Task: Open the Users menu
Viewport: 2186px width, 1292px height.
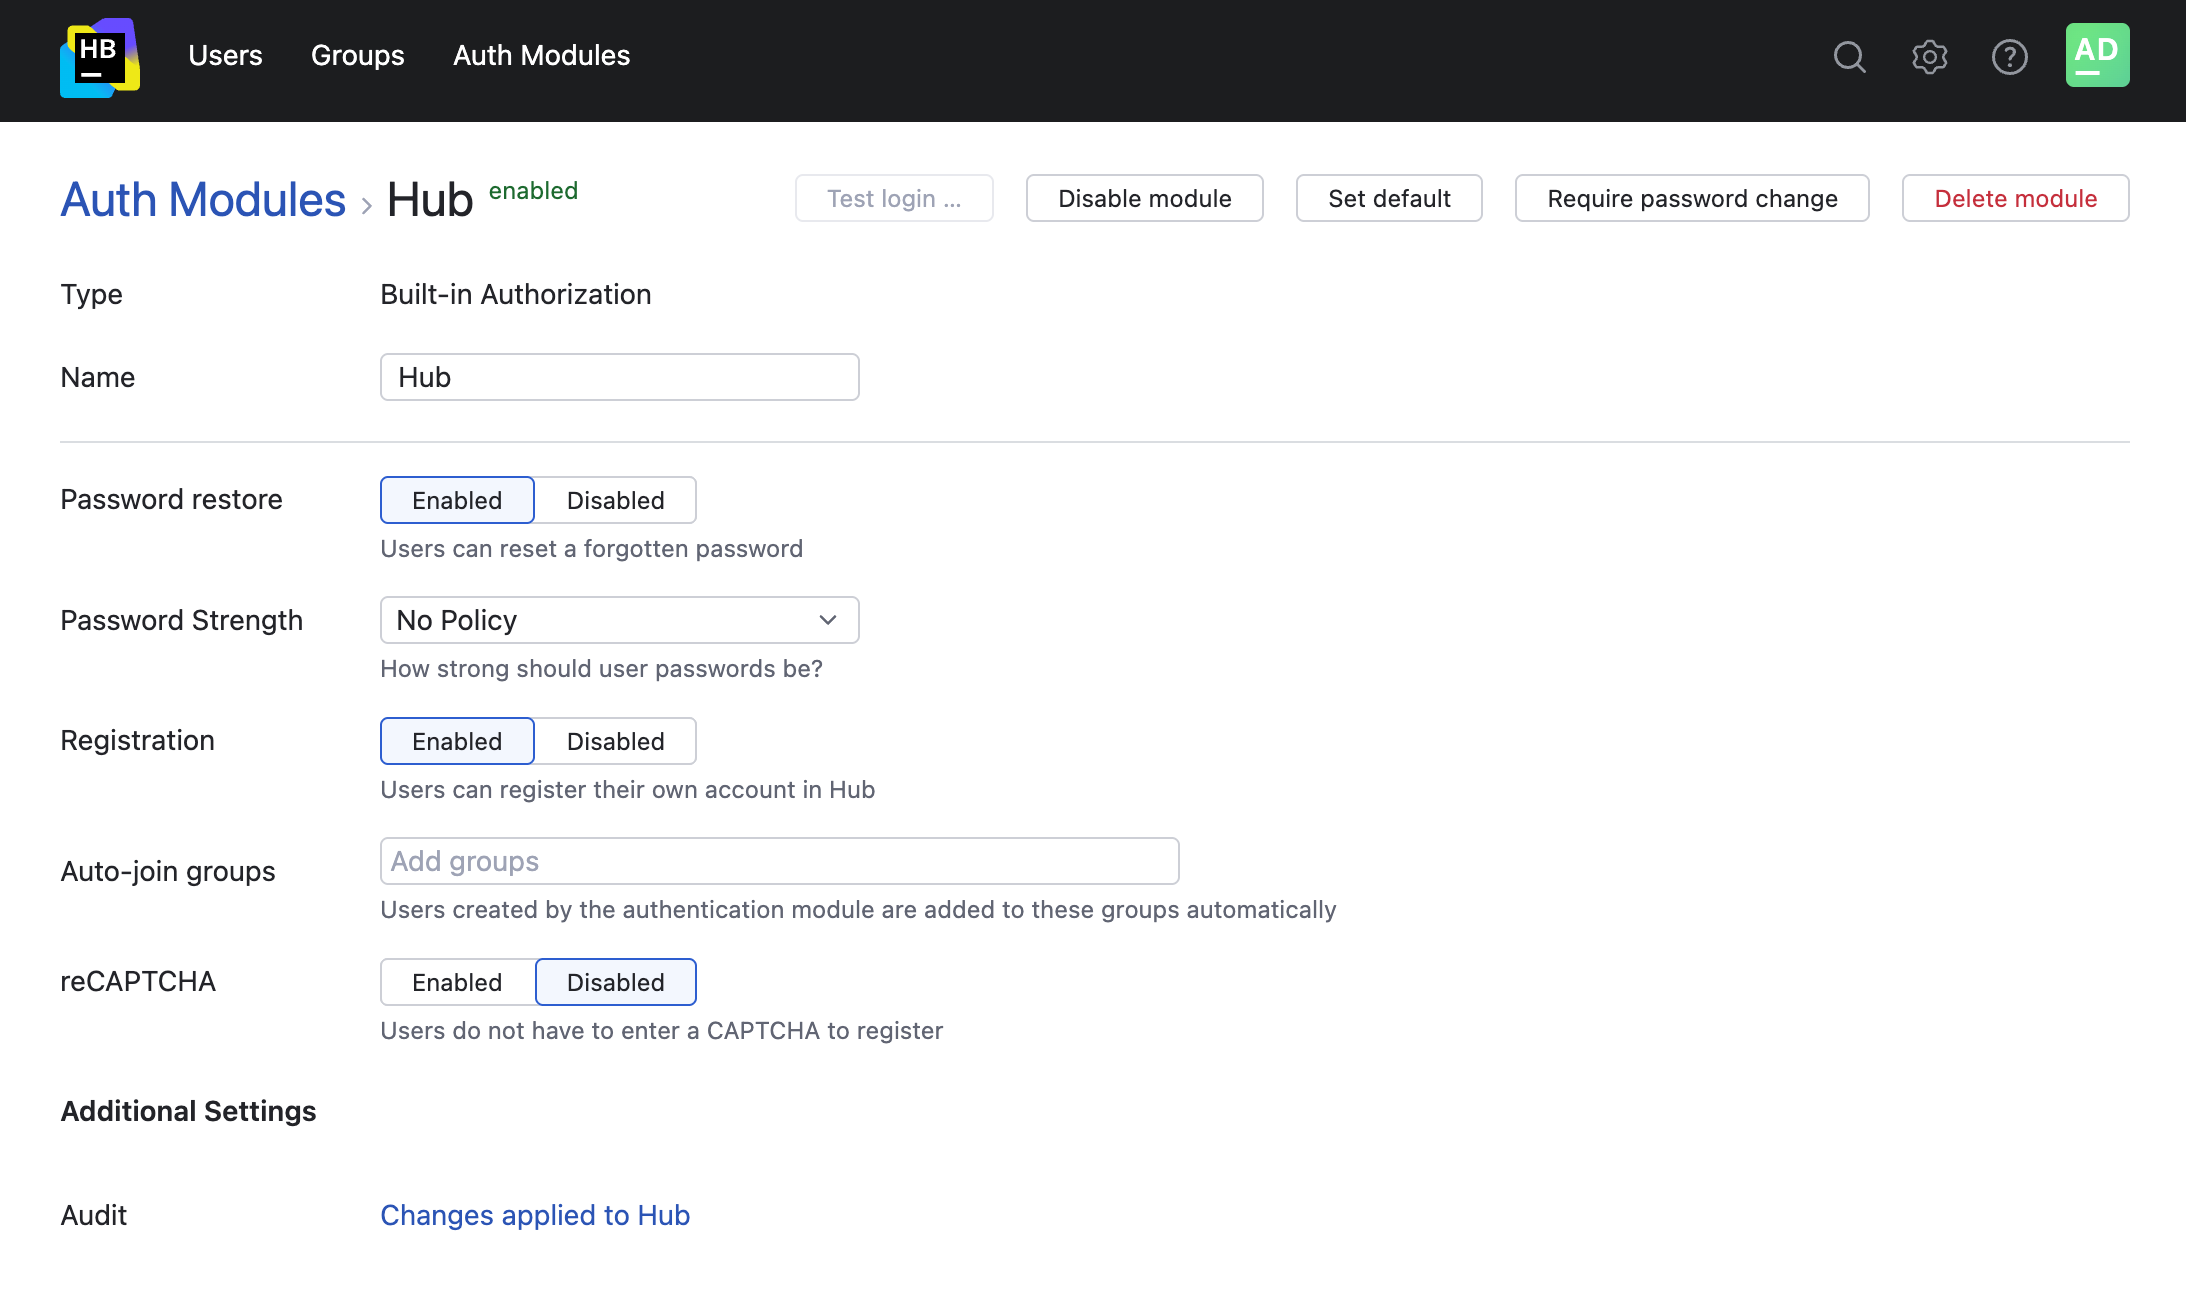Action: coord(225,56)
